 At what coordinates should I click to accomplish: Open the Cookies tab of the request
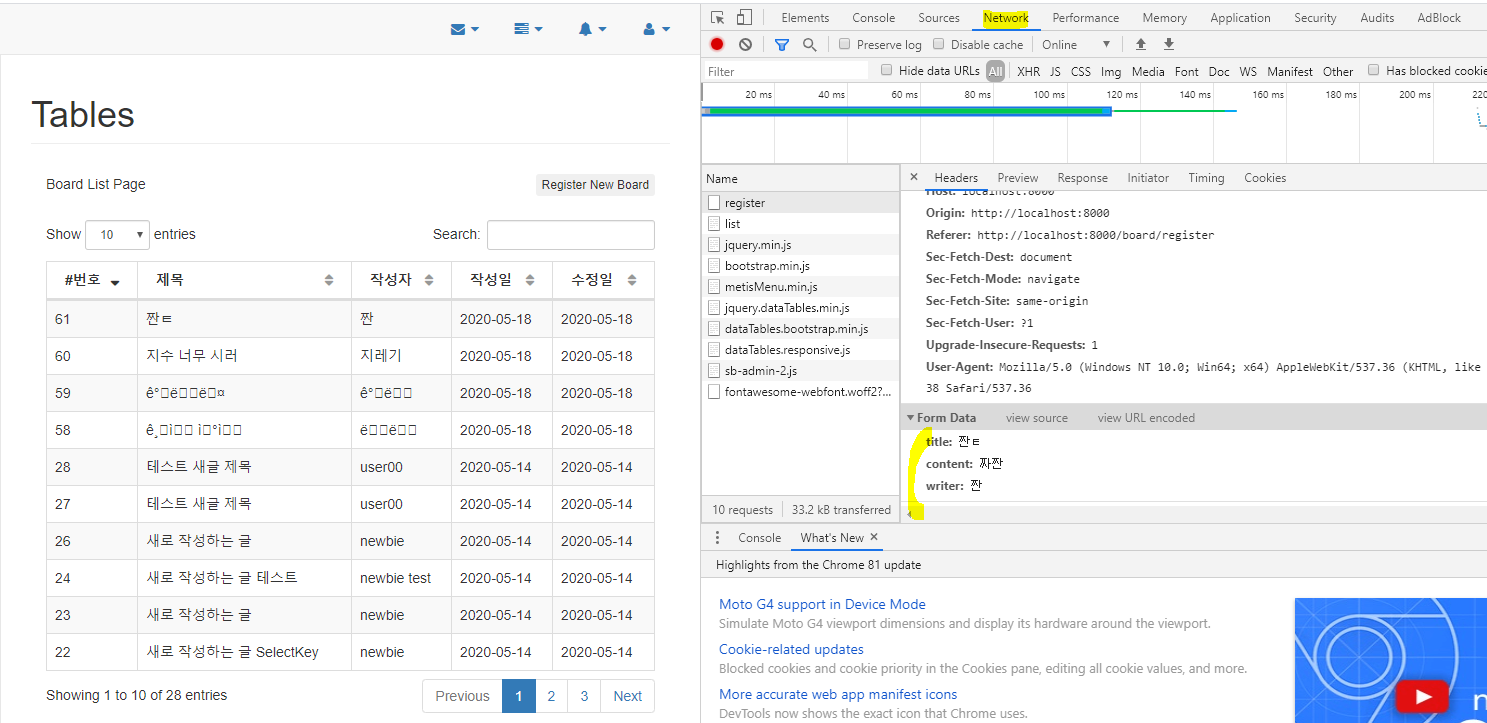(x=1265, y=177)
